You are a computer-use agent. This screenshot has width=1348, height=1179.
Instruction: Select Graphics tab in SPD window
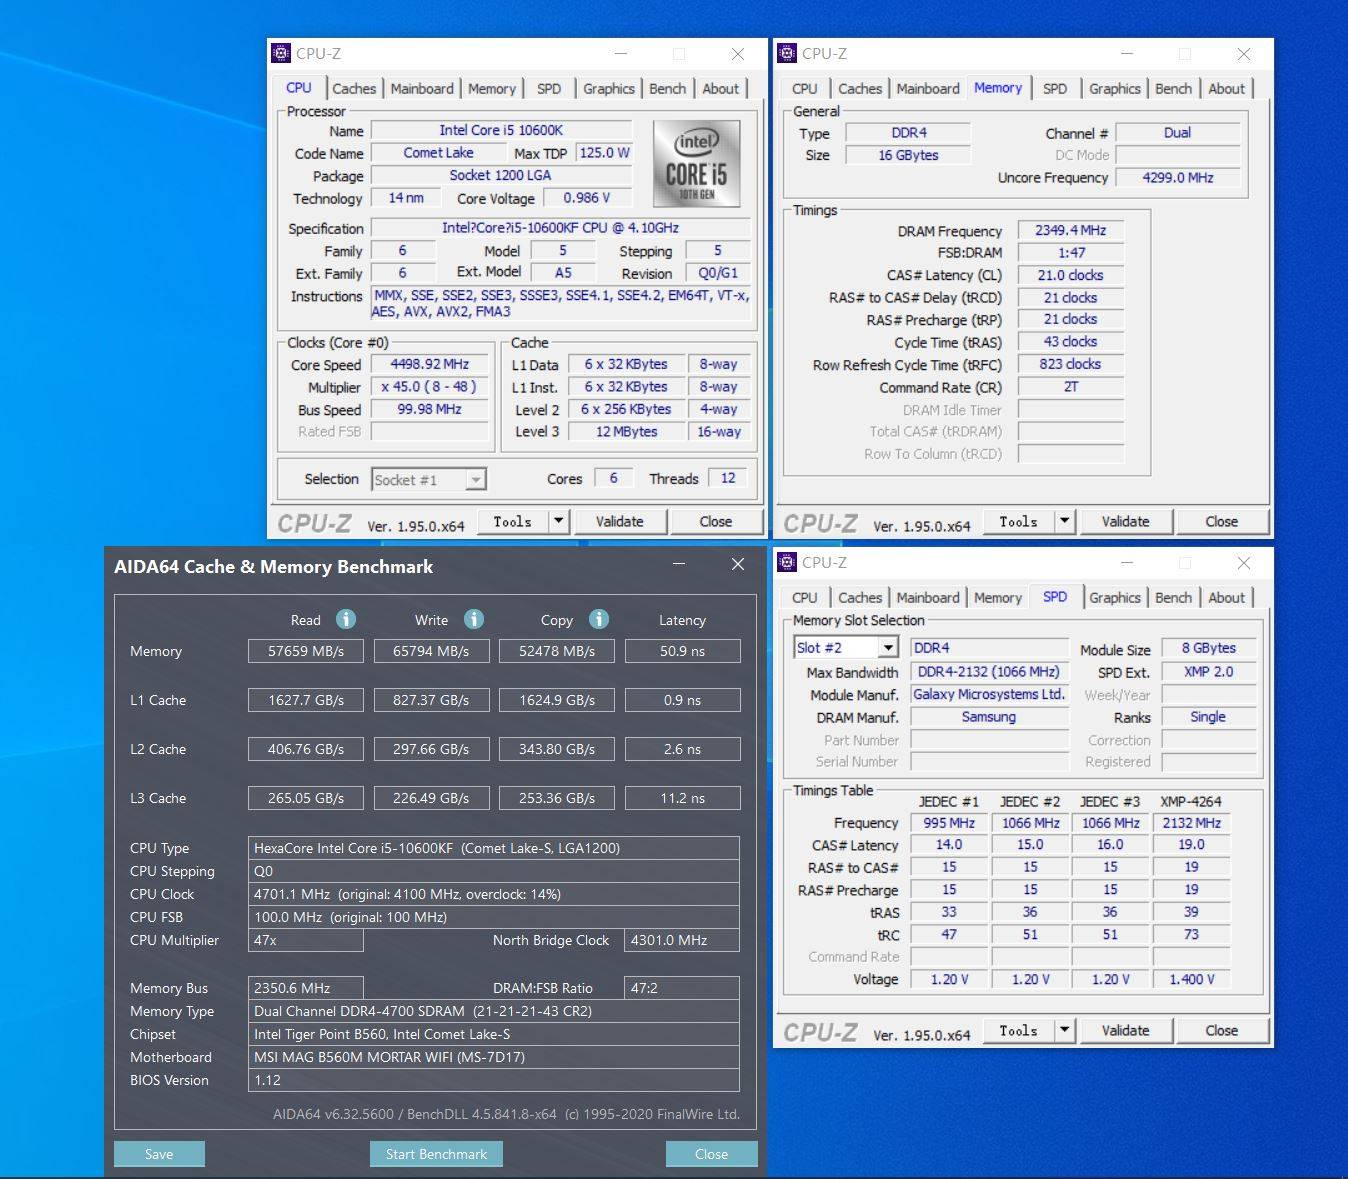(x=1115, y=597)
